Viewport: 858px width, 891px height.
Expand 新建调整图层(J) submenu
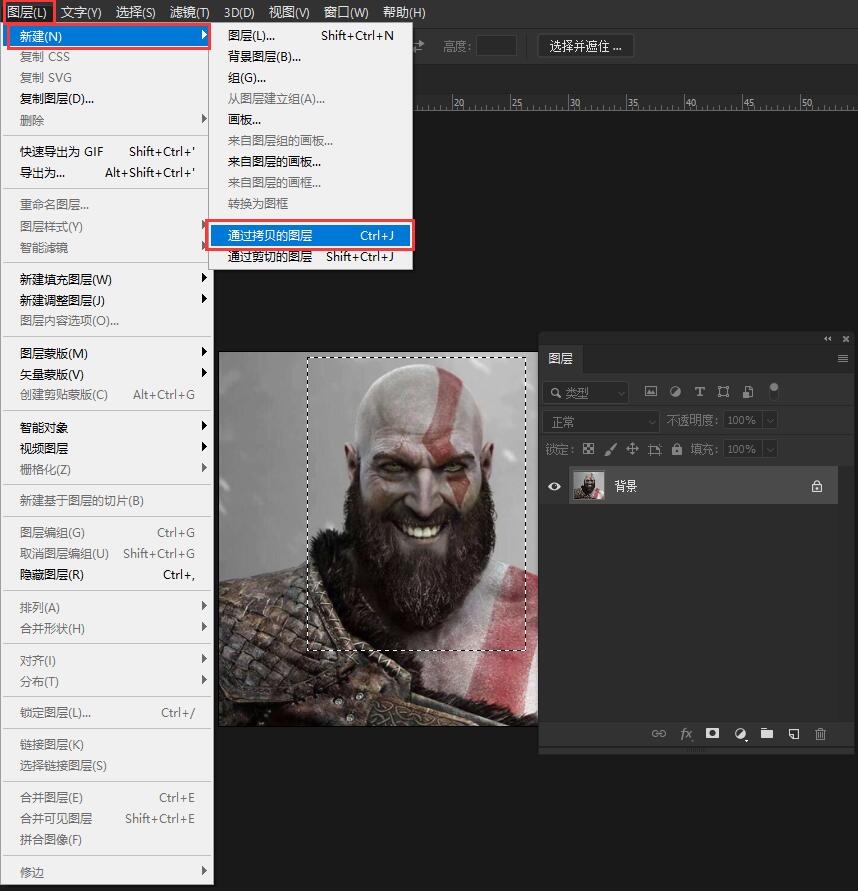tap(108, 300)
